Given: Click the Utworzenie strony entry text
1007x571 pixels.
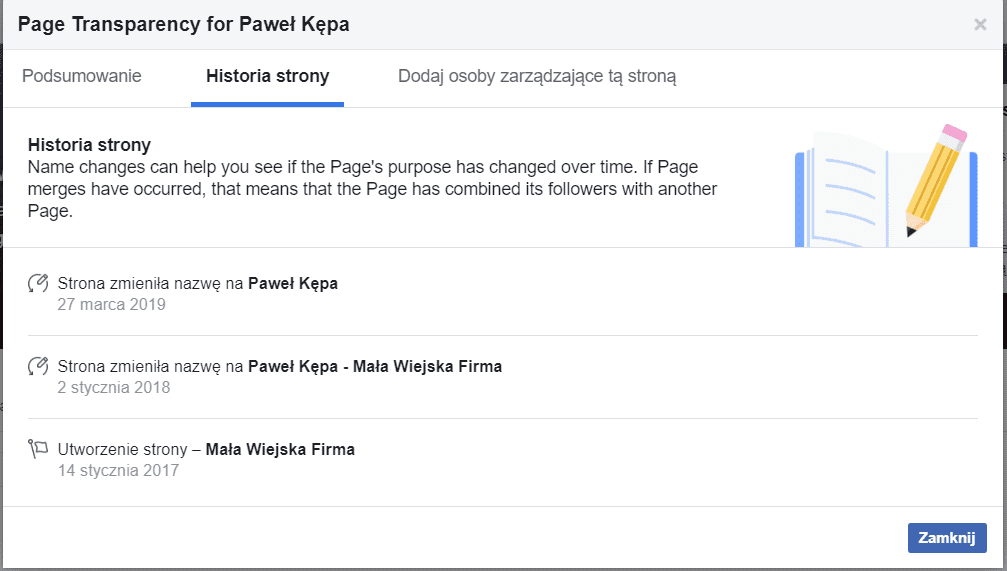Looking at the screenshot, I should [x=130, y=449].
